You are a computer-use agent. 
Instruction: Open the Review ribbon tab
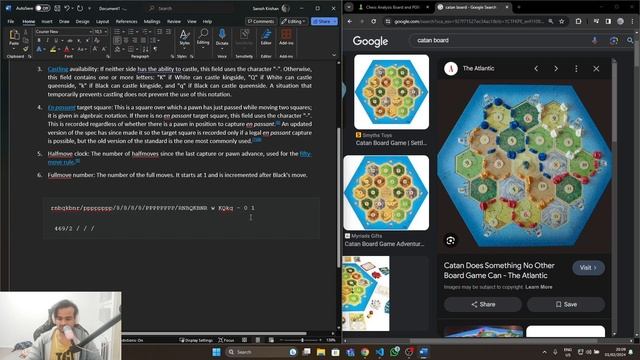coord(174,21)
